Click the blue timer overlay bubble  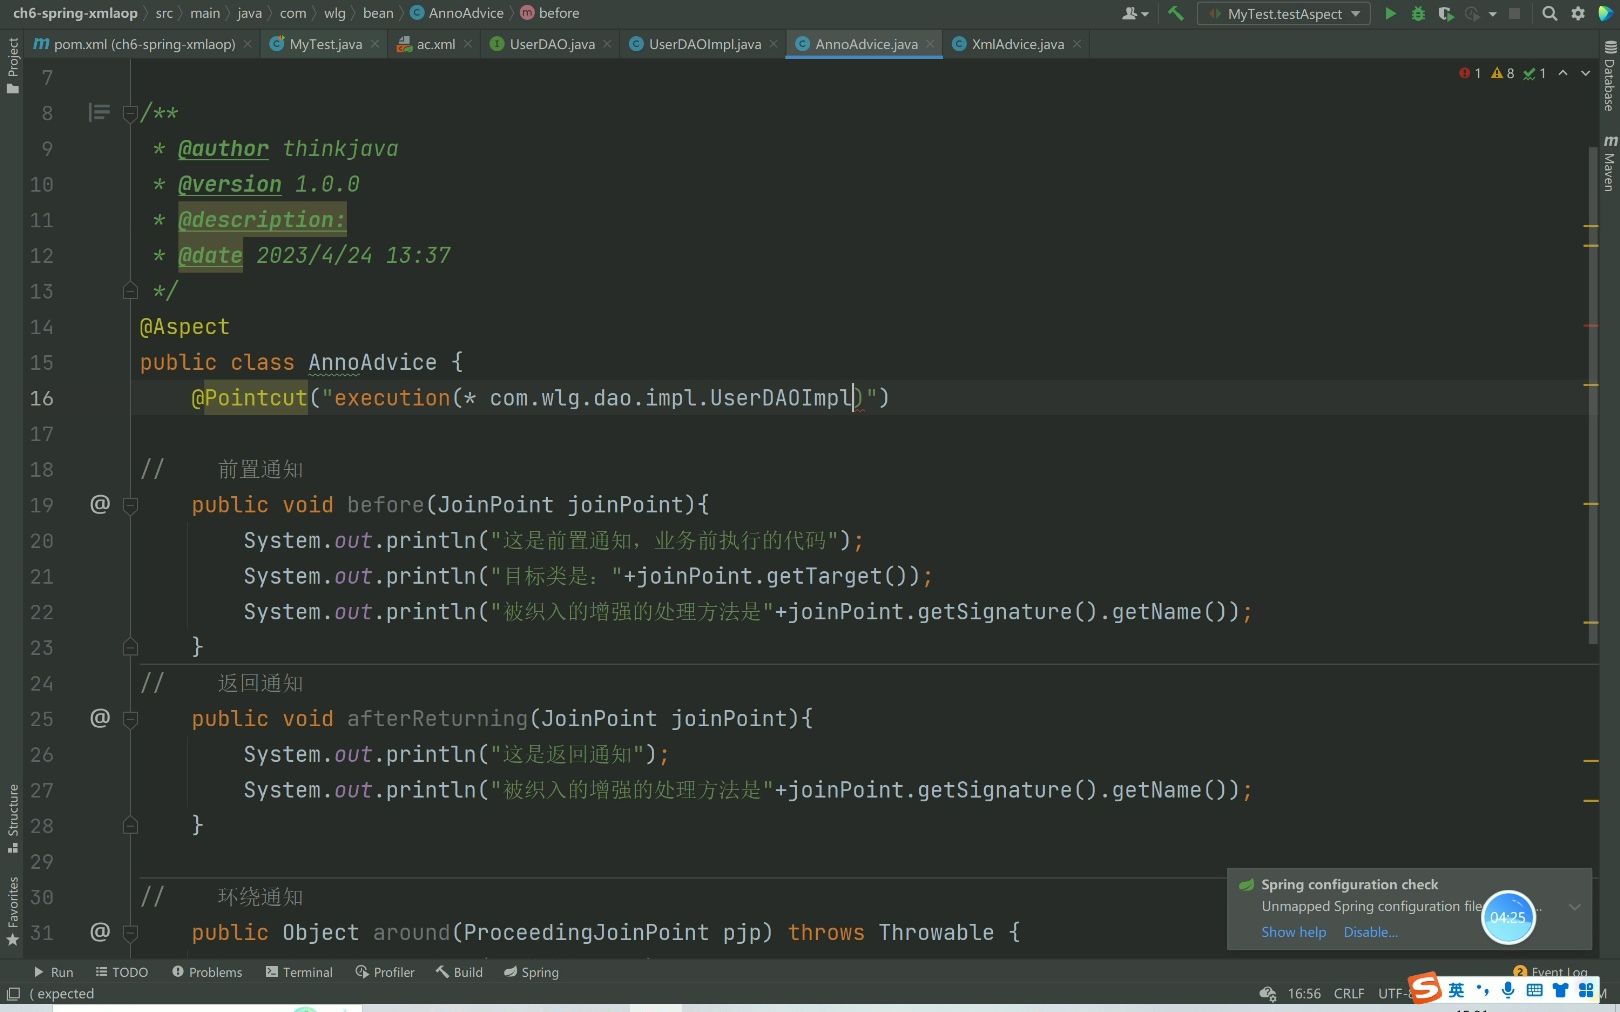(x=1508, y=916)
